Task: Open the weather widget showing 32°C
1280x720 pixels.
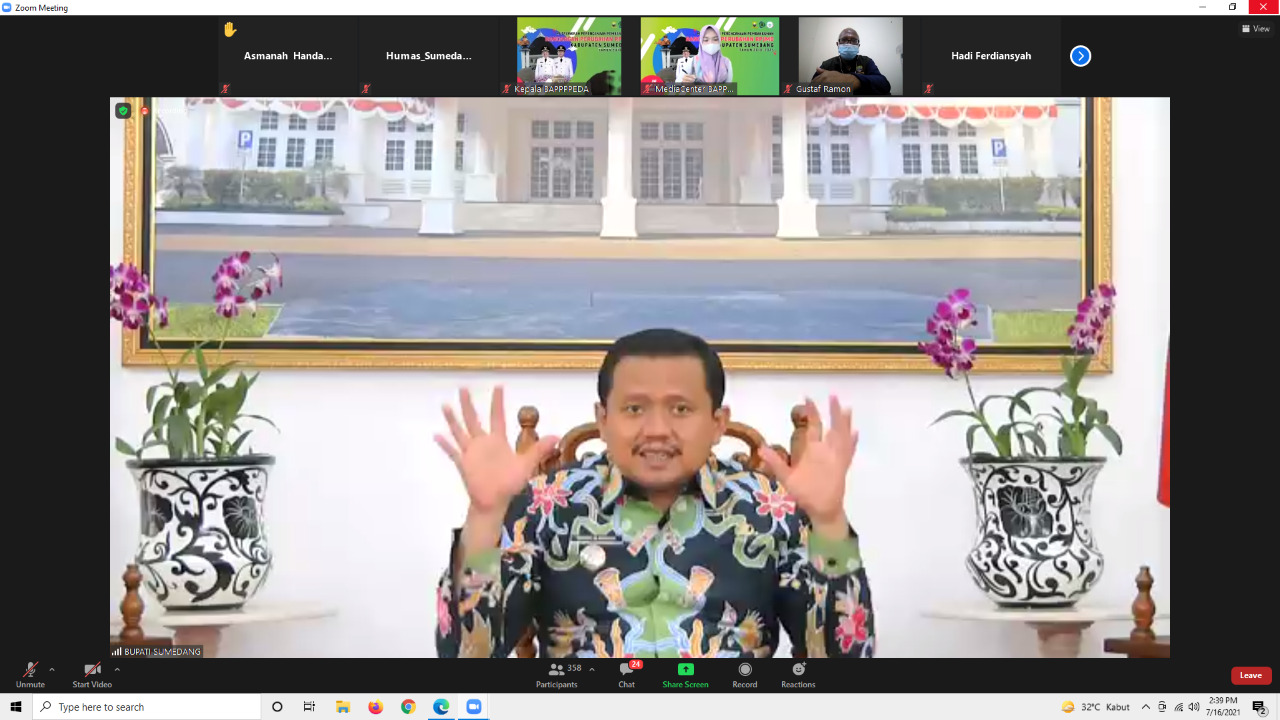Action: pos(1096,707)
